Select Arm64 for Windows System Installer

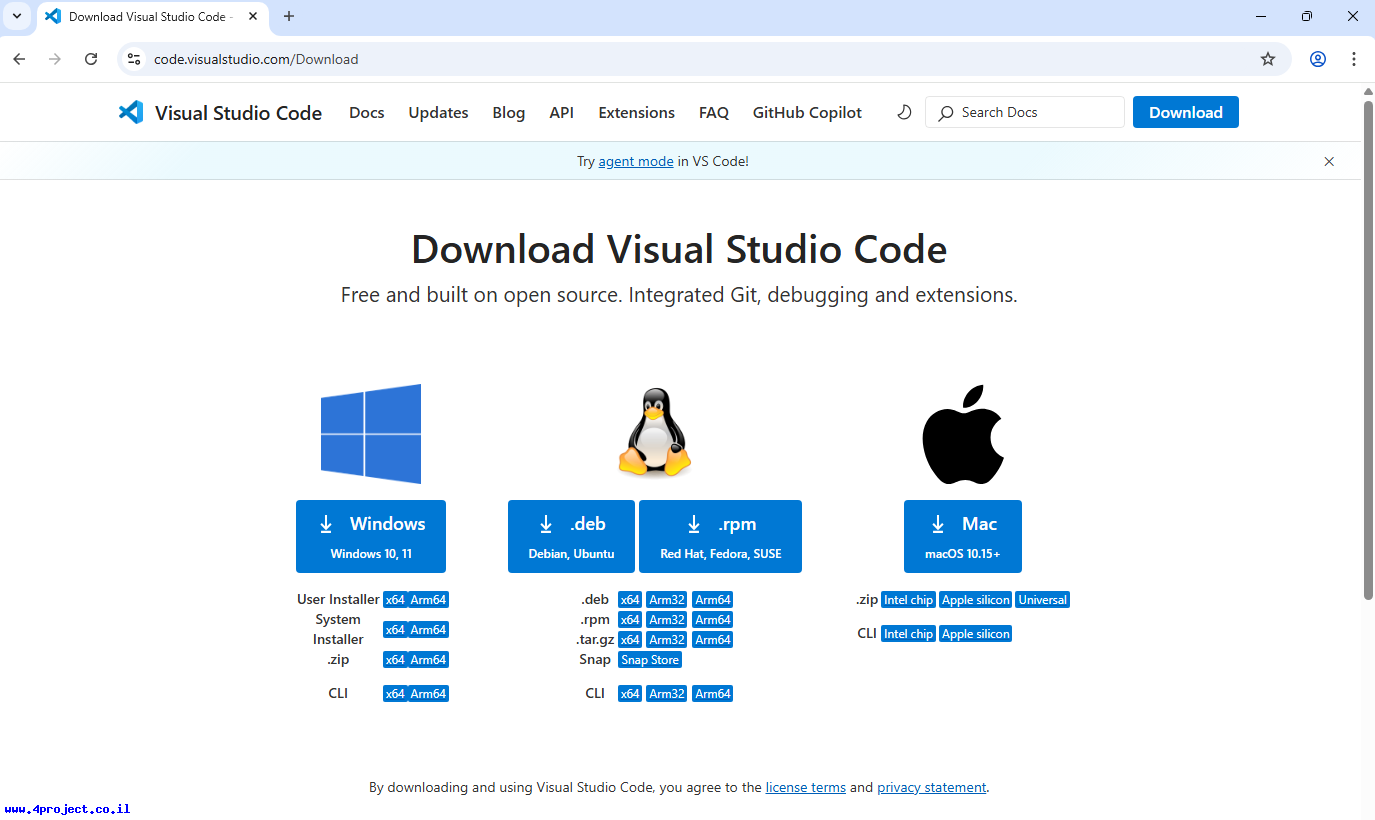(428, 630)
